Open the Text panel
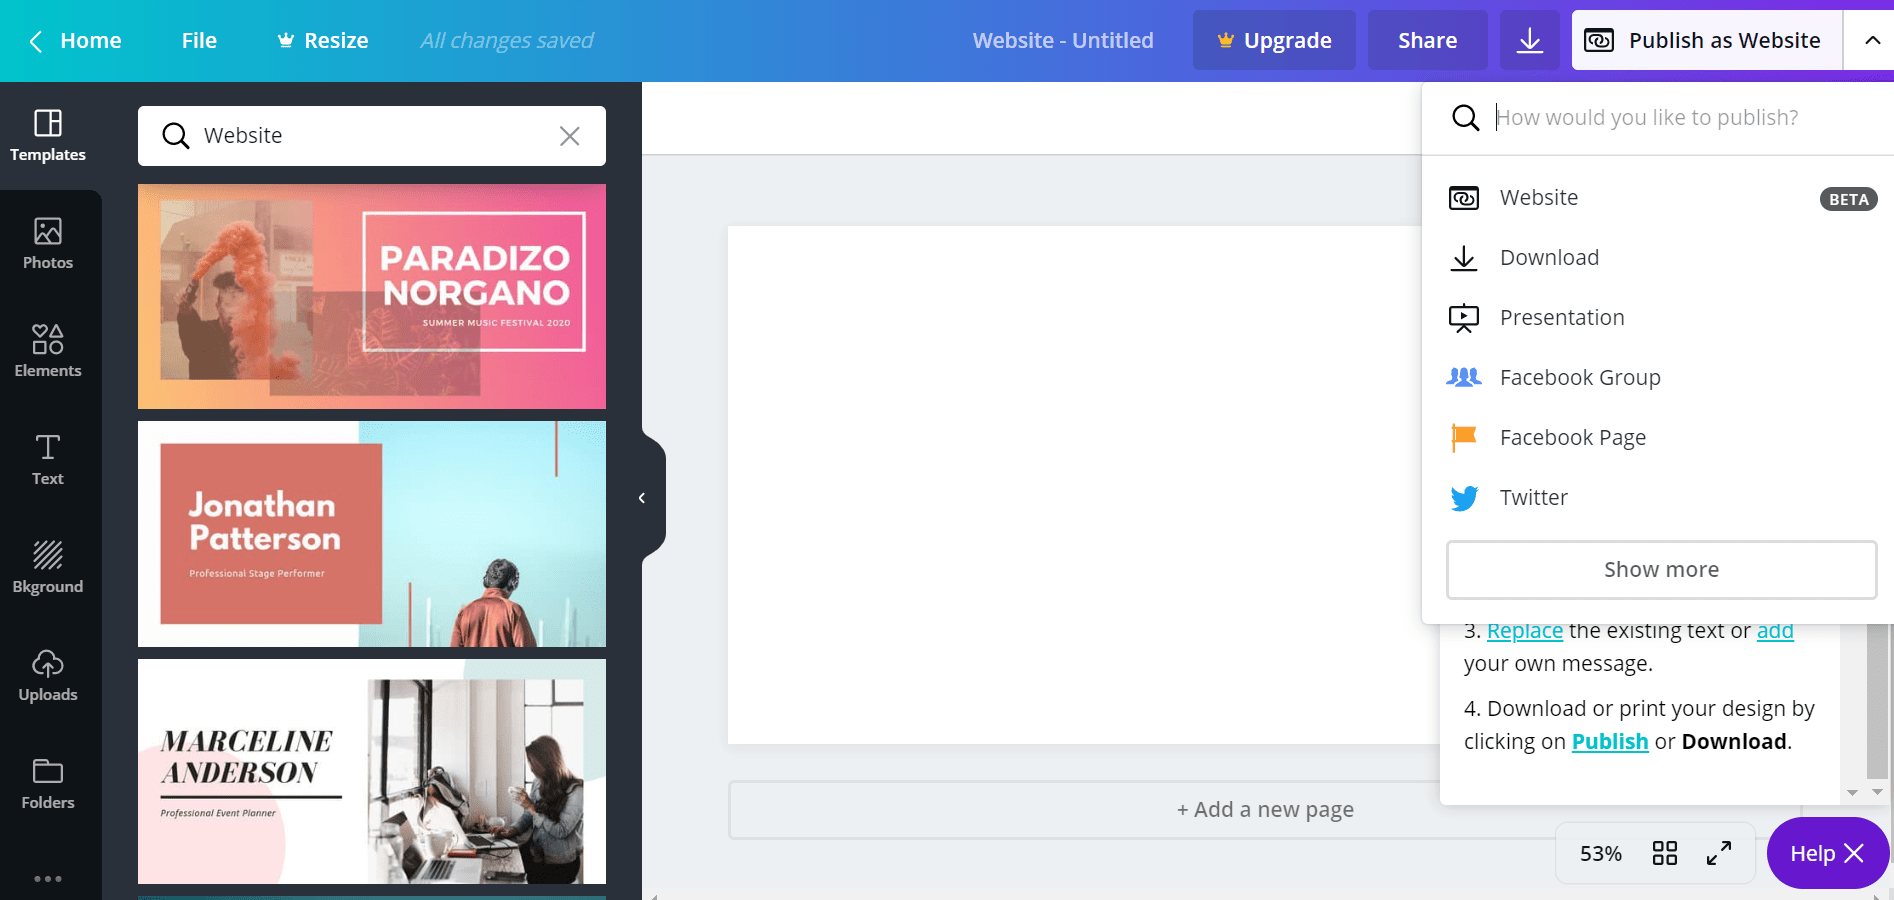This screenshot has width=1894, height=900. click(x=47, y=459)
